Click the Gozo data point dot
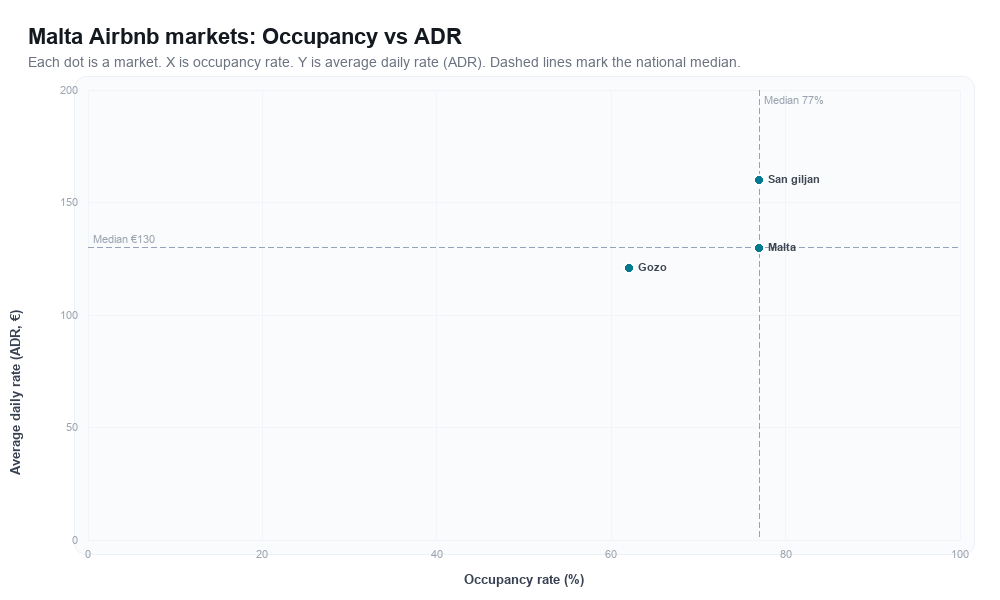This screenshot has width=1000, height=600. pyautogui.click(x=629, y=268)
